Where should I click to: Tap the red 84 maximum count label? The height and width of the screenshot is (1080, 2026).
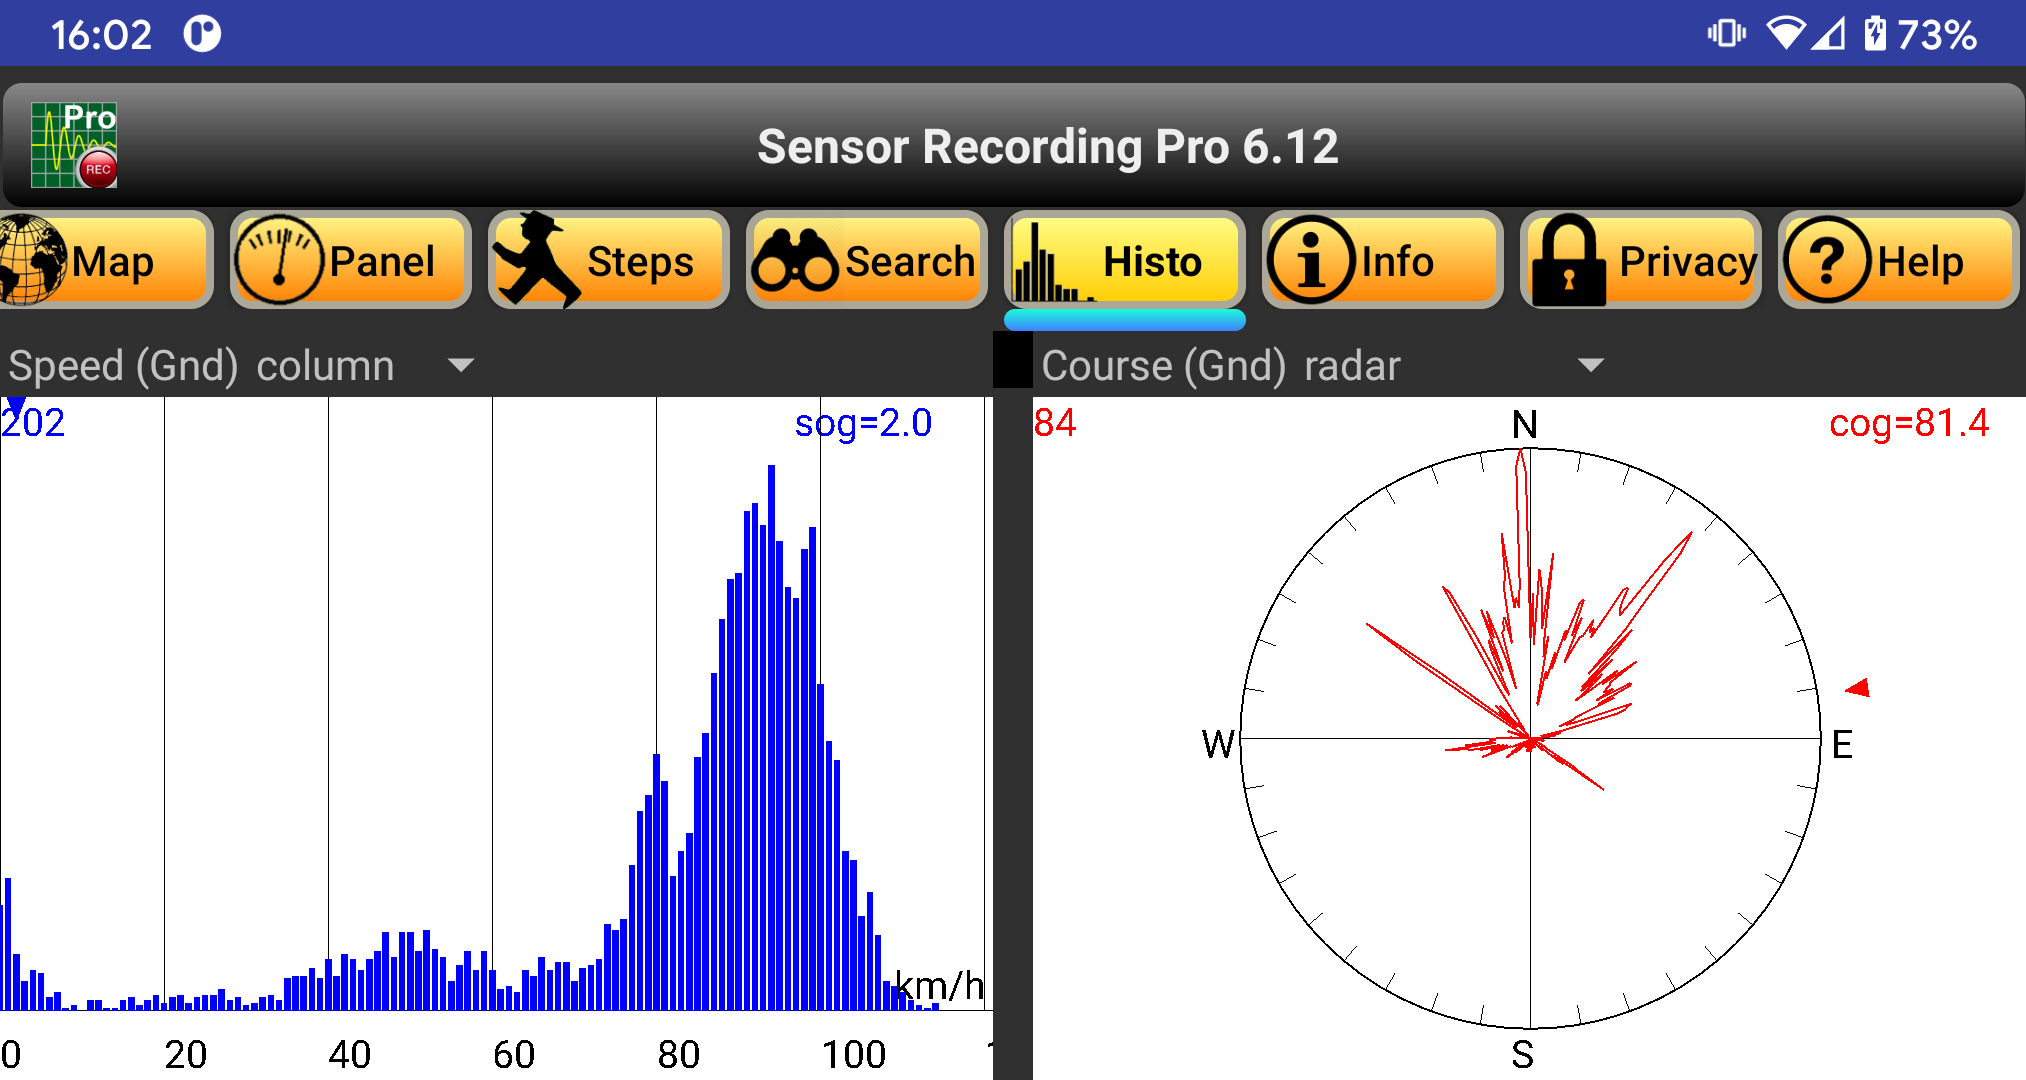(x=1055, y=422)
